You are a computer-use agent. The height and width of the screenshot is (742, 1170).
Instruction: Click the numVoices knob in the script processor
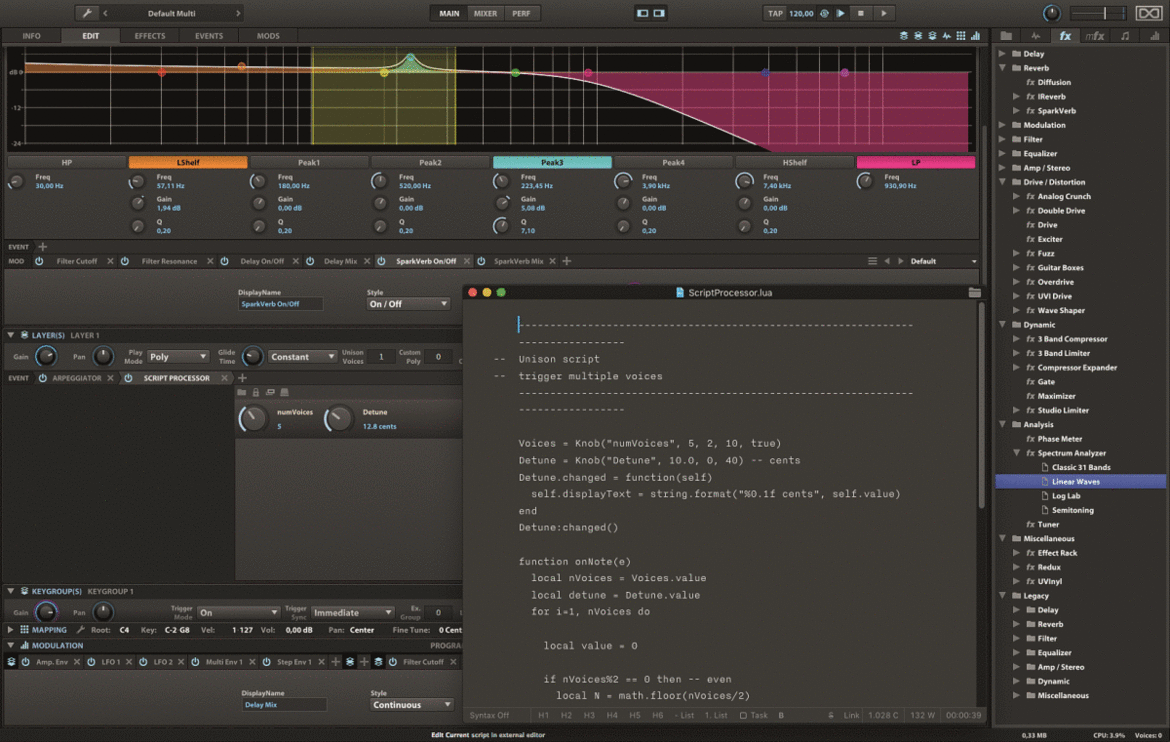pos(252,419)
